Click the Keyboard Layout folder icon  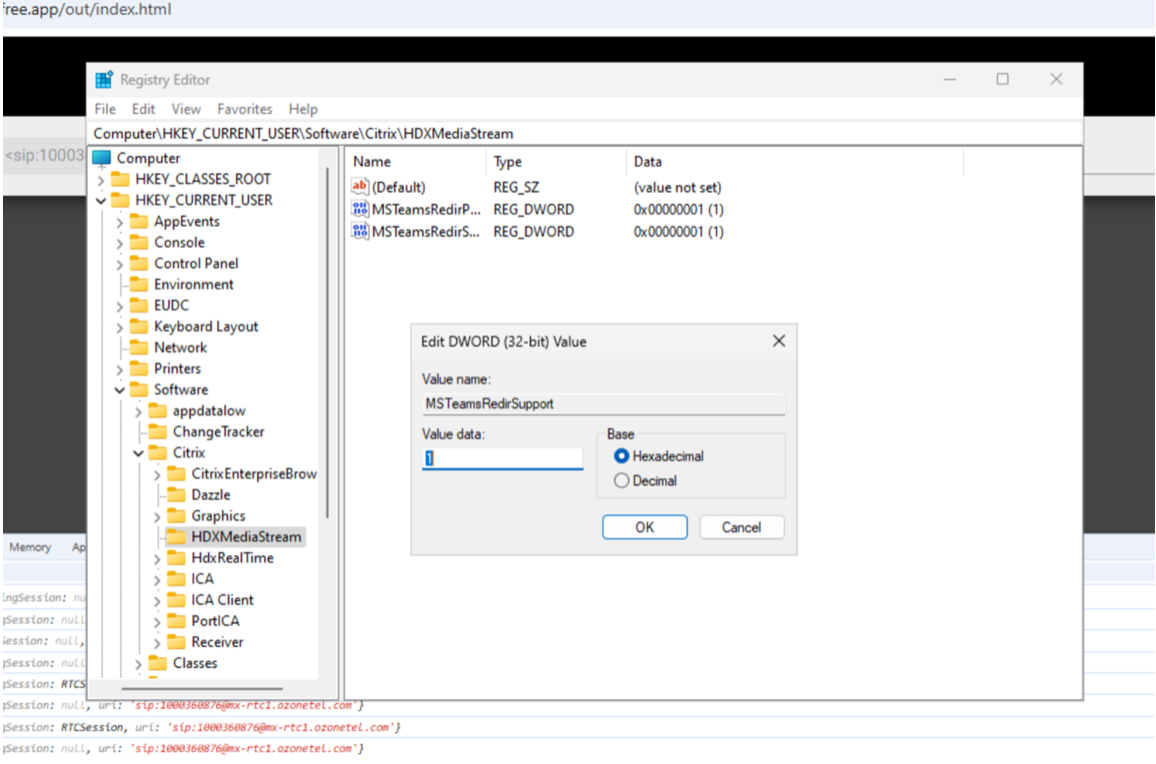(139, 327)
